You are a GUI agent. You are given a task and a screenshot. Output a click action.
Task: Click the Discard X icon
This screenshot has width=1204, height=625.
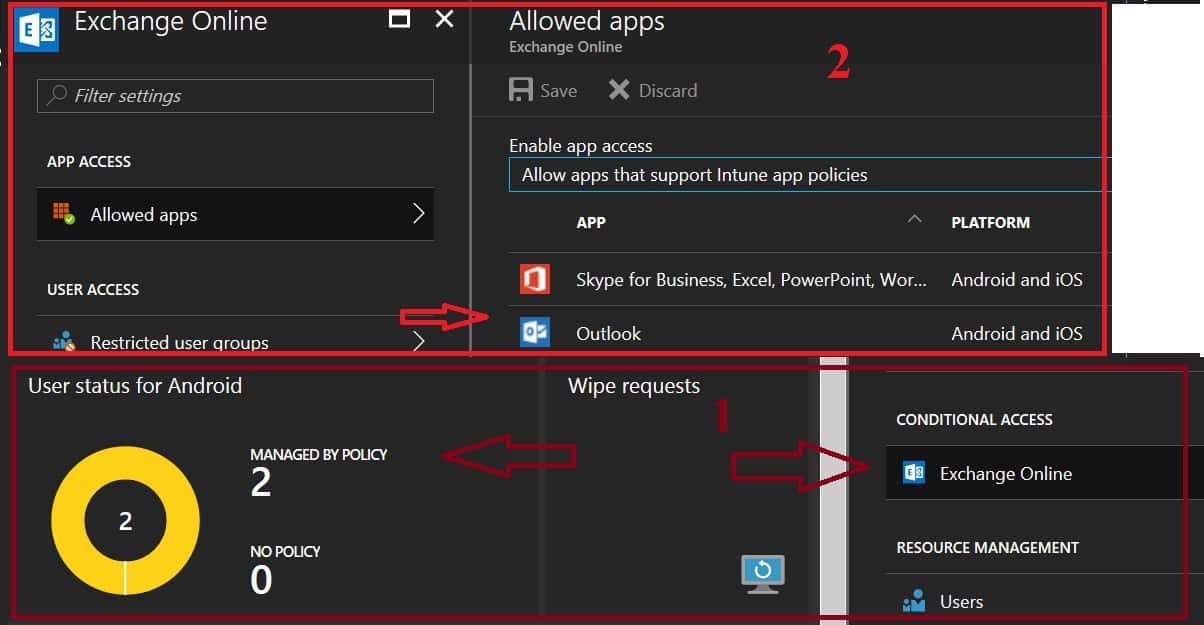(x=619, y=90)
